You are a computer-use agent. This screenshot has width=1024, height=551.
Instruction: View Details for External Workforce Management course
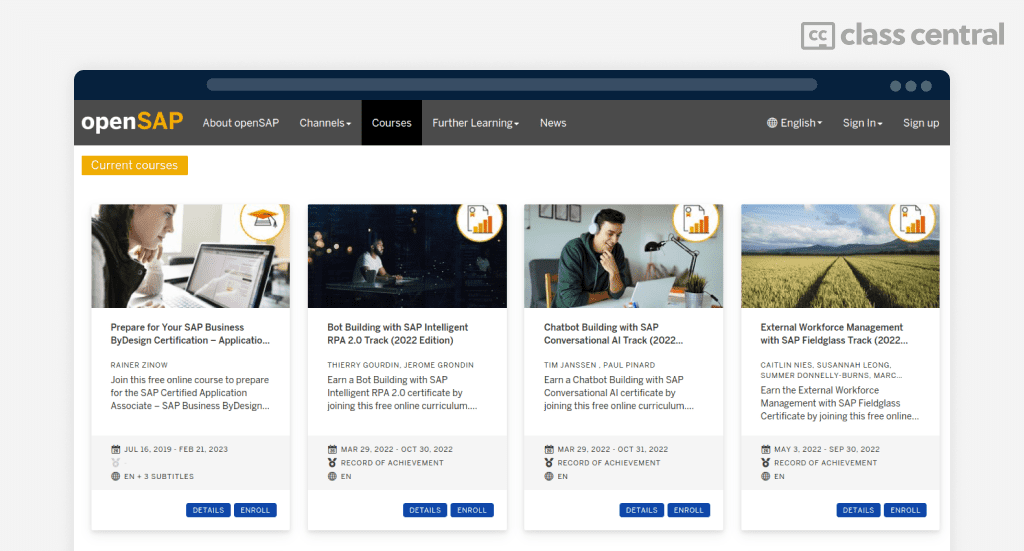tap(858, 510)
